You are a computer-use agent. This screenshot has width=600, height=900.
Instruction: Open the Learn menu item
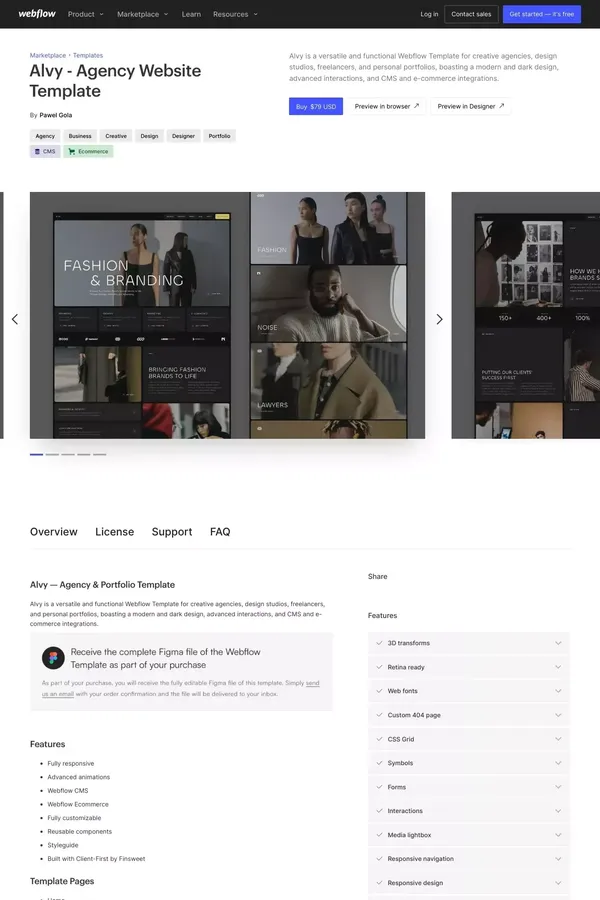tap(191, 14)
